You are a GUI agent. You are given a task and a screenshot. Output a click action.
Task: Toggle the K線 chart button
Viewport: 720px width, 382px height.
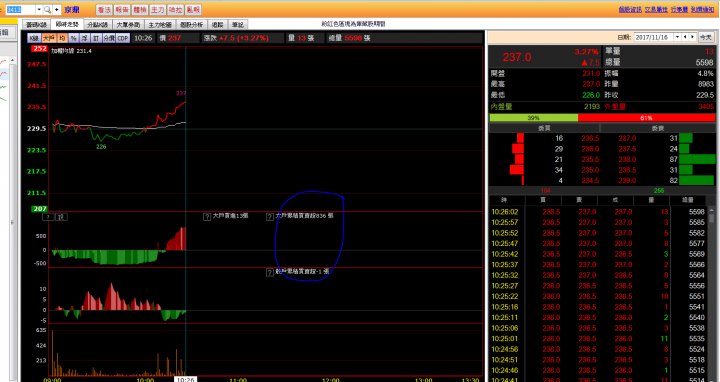point(34,38)
